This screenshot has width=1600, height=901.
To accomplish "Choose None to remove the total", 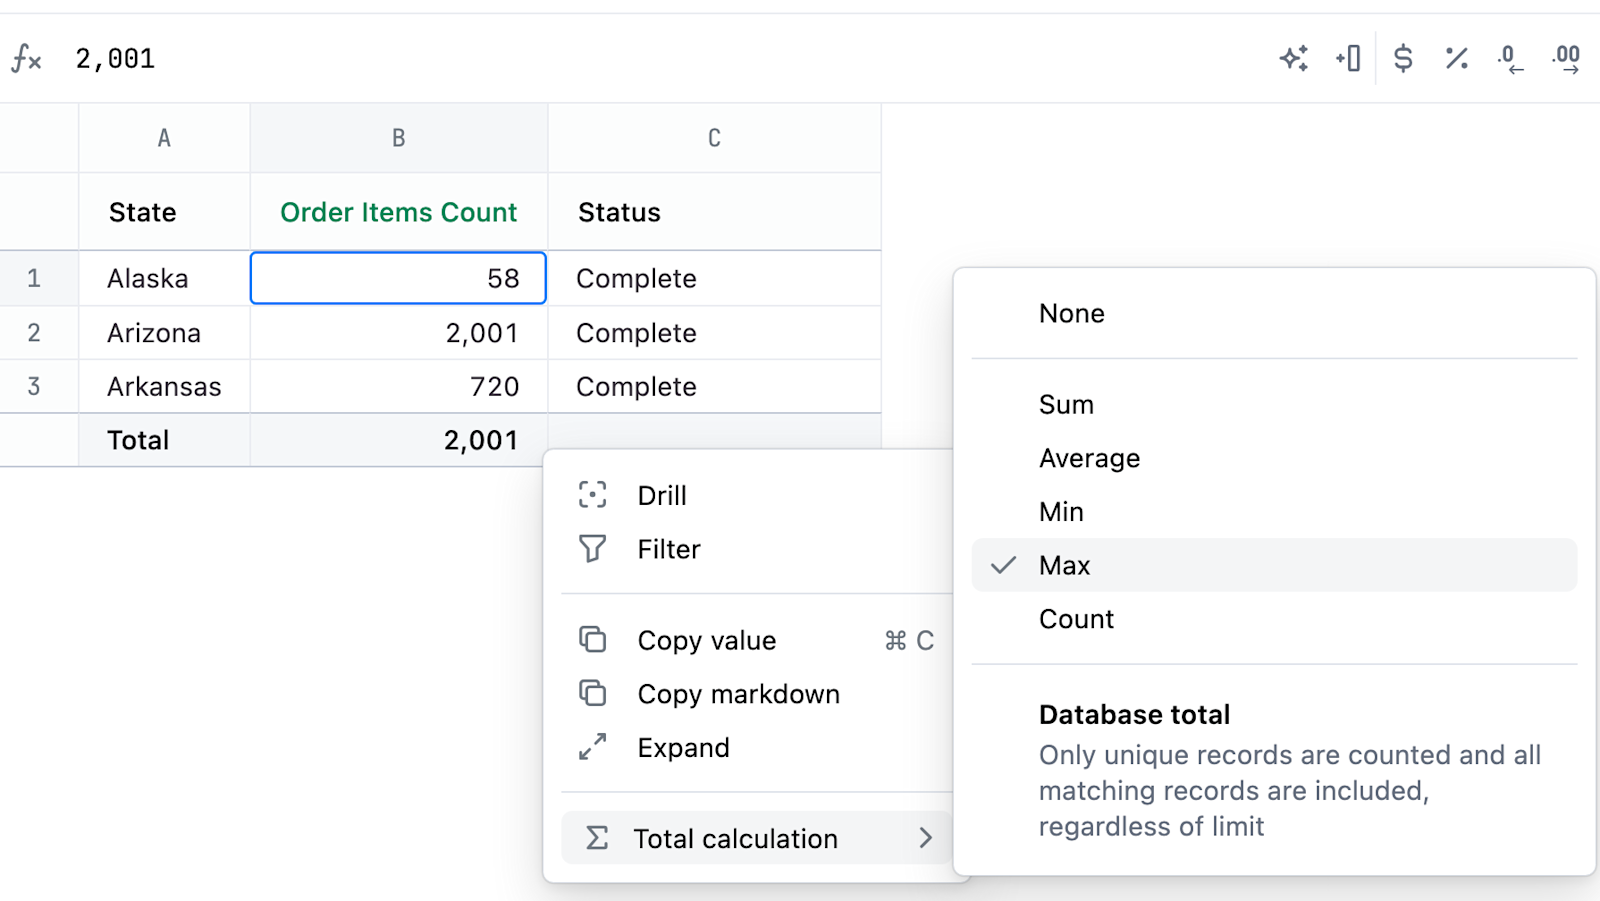I will 1071,313.
